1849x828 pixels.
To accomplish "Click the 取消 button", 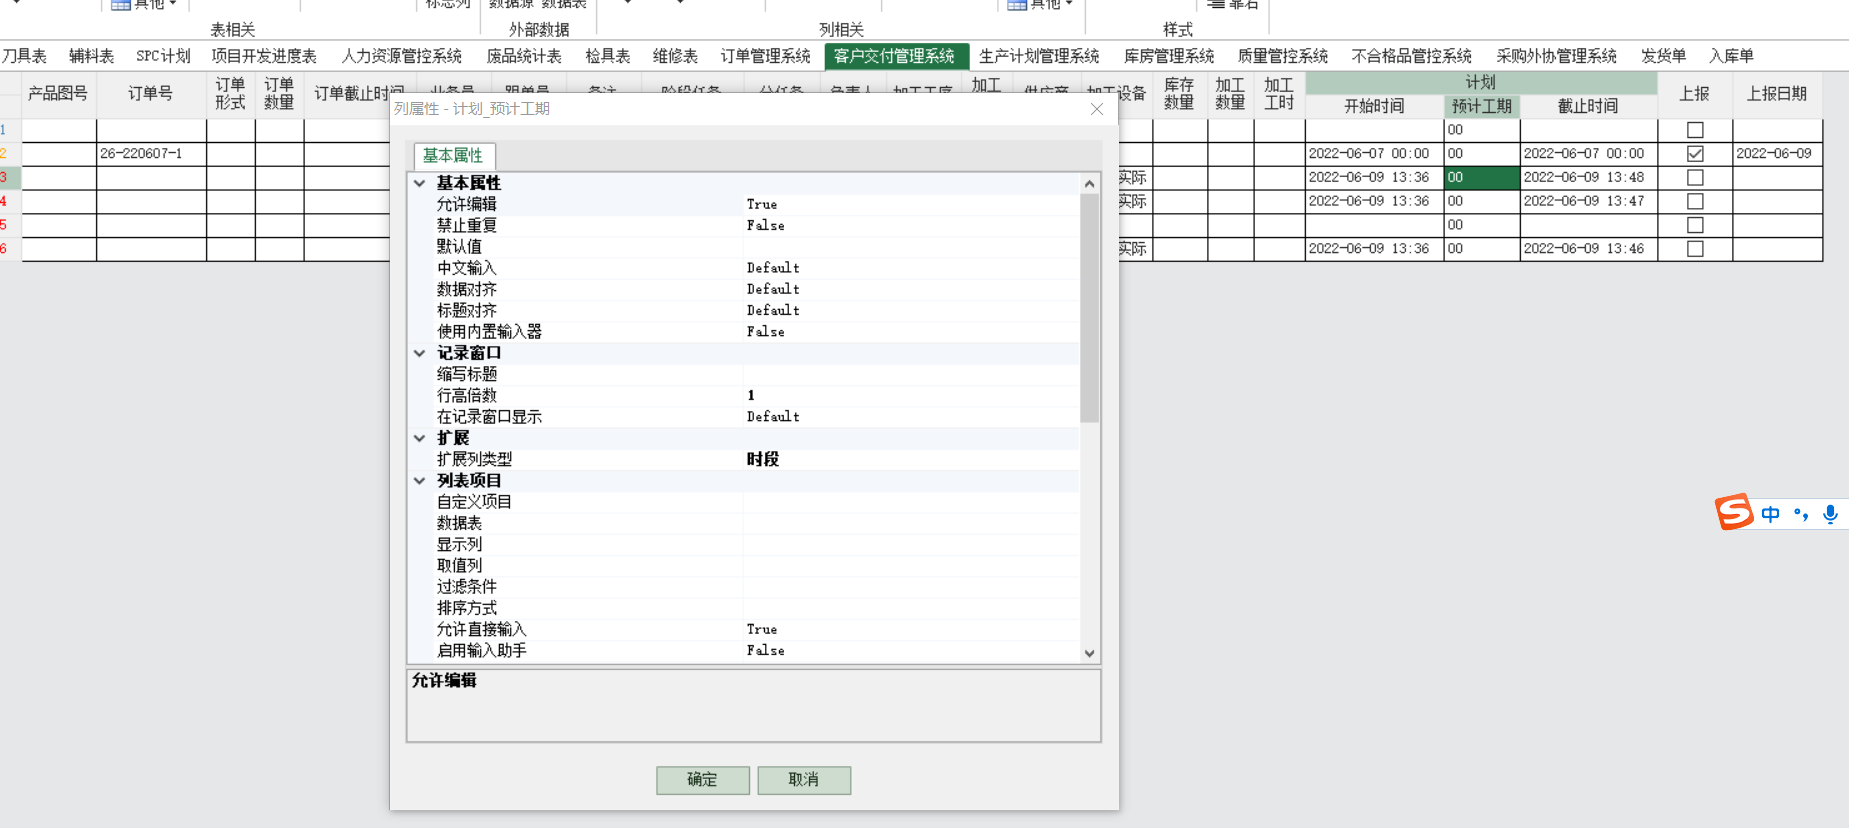I will coord(803,780).
